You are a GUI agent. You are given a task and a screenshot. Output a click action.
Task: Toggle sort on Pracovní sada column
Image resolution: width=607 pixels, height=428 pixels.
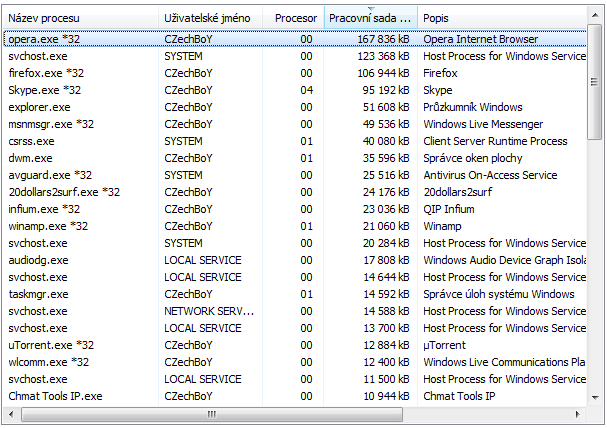[370, 18]
